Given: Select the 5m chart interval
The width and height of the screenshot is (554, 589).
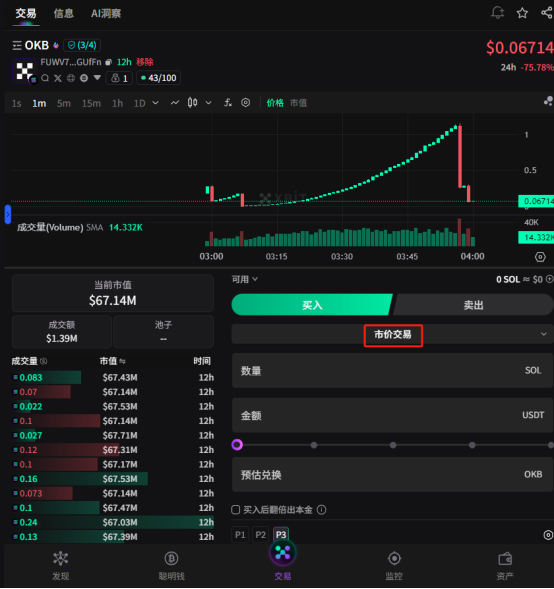Looking at the screenshot, I should tap(64, 103).
